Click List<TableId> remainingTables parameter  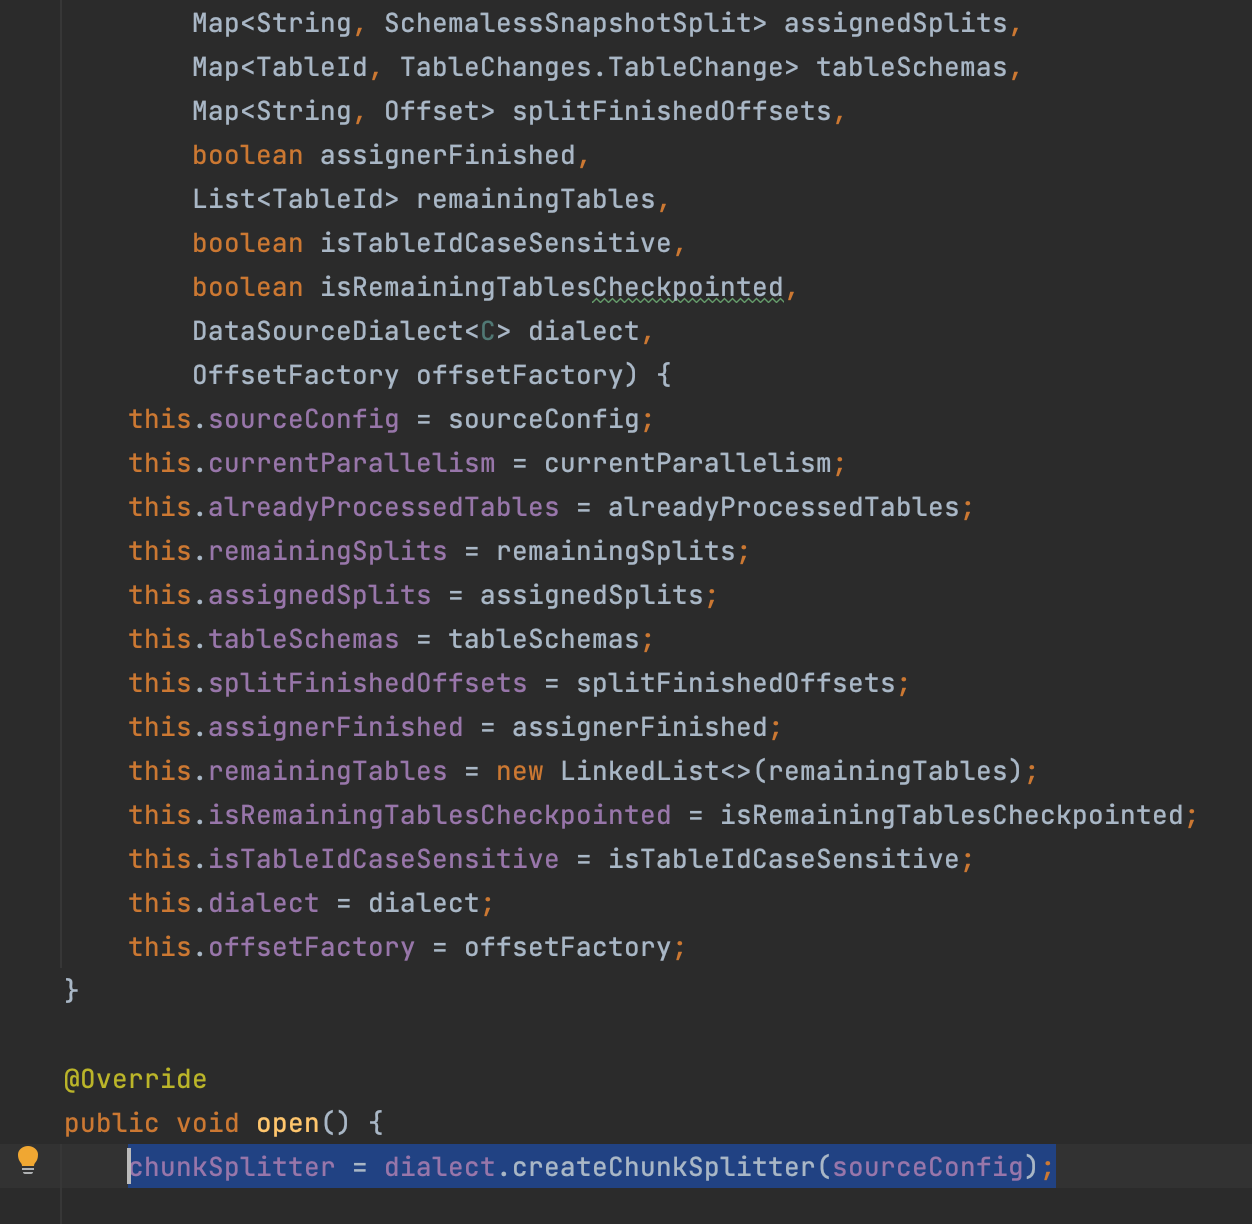pos(424,199)
